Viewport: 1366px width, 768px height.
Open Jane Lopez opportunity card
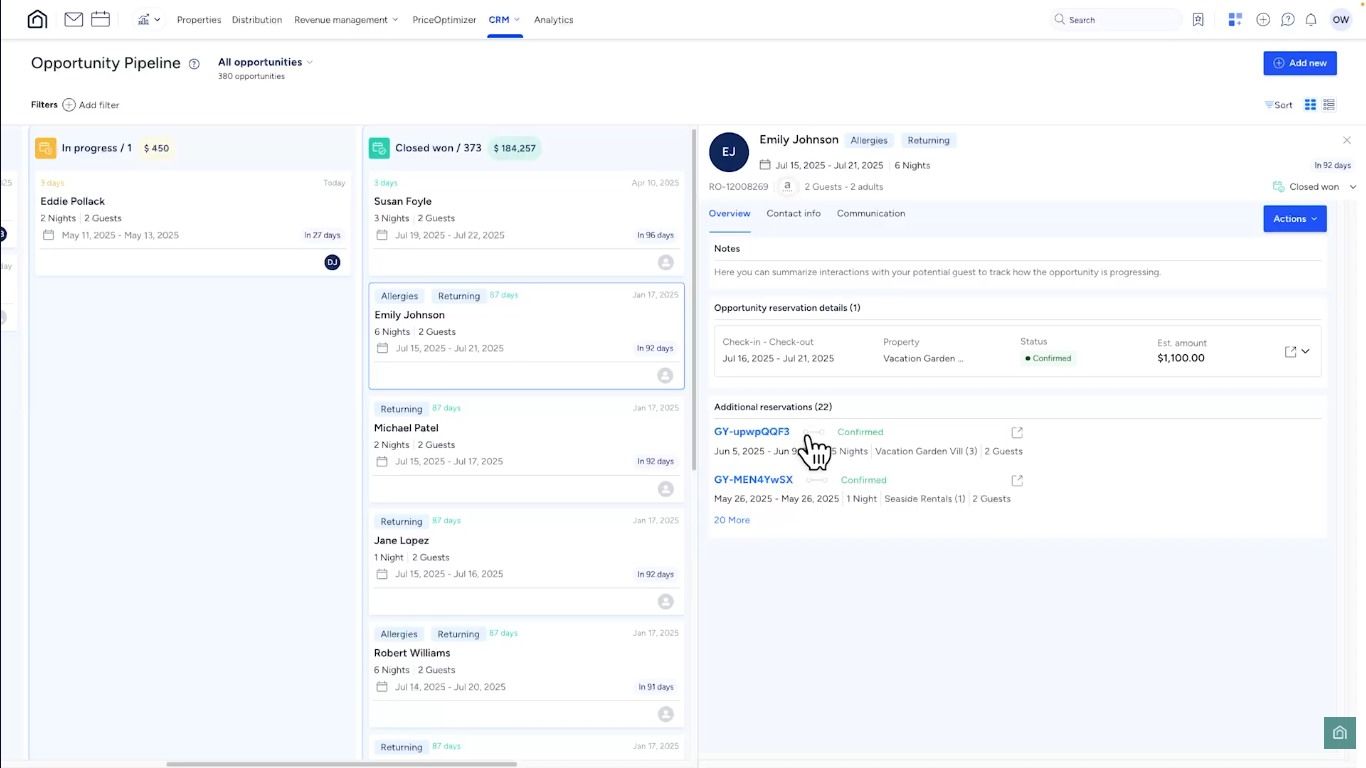pyautogui.click(x=526, y=562)
